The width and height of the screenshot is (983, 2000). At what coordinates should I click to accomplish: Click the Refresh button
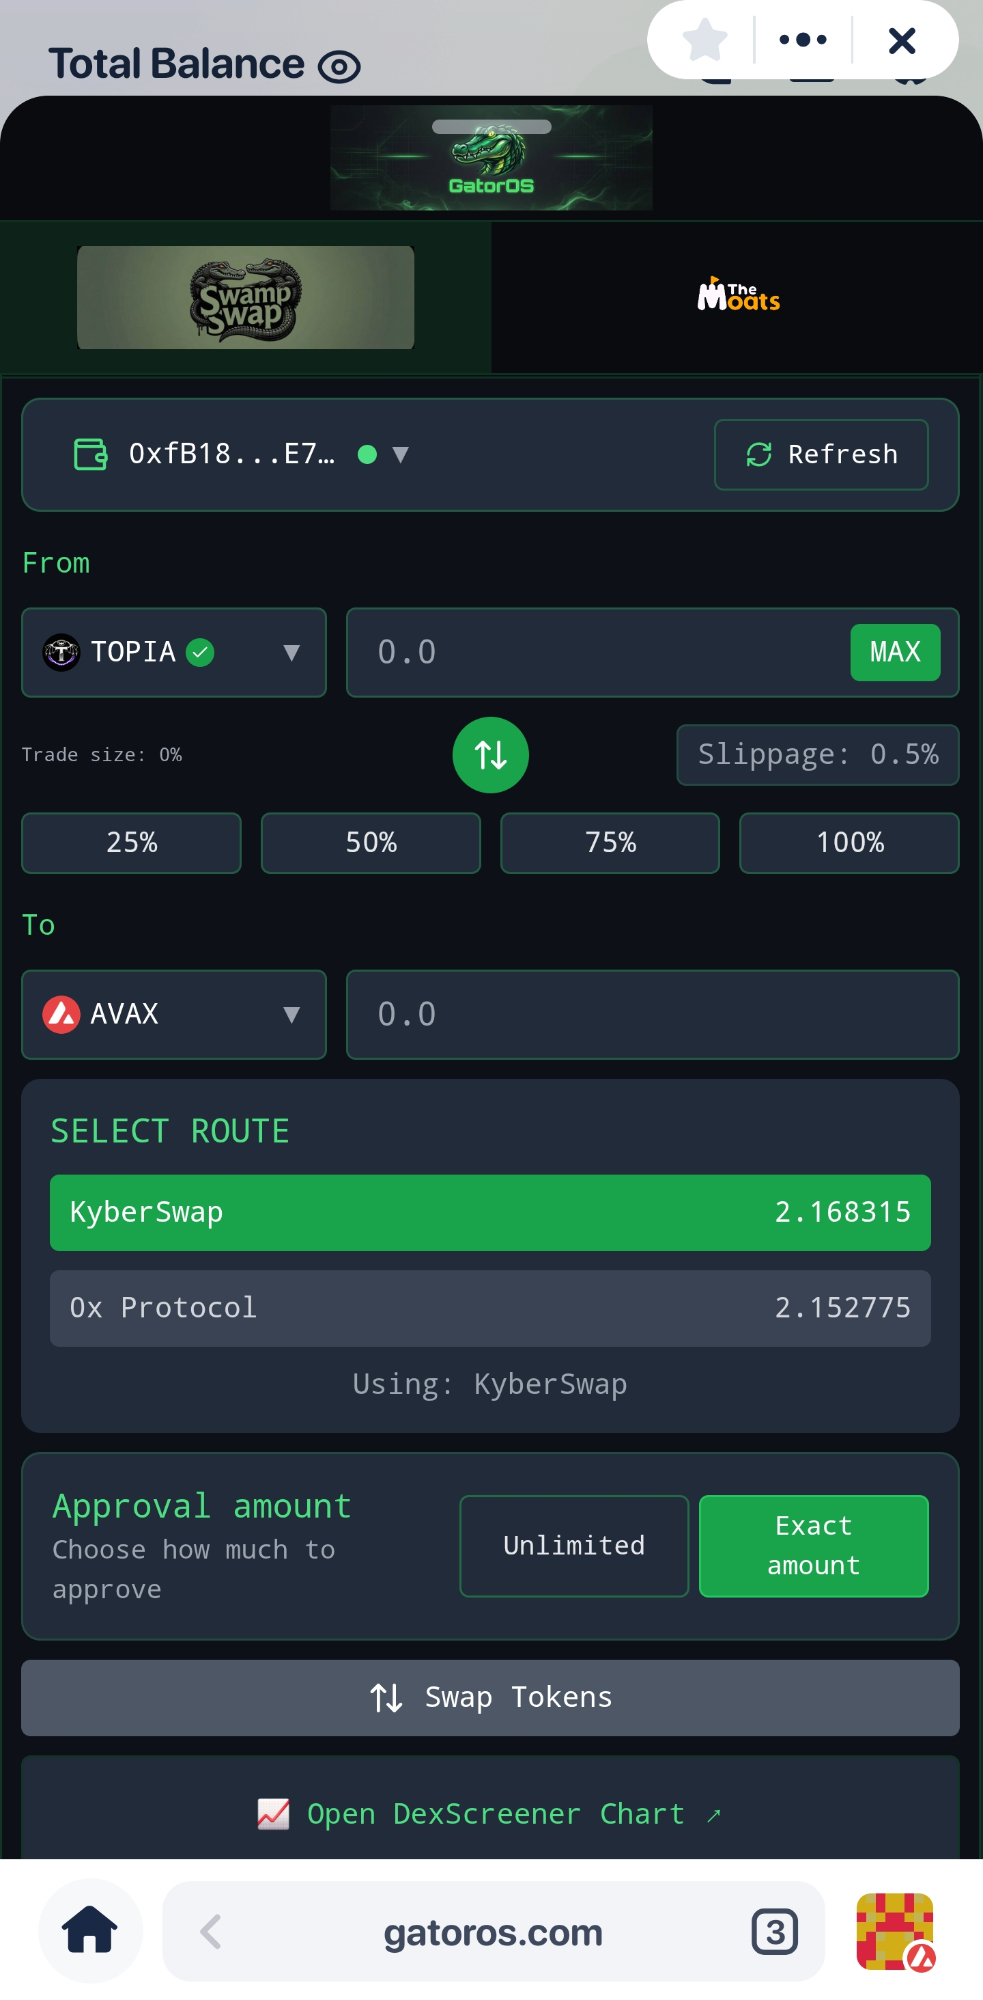pos(821,455)
